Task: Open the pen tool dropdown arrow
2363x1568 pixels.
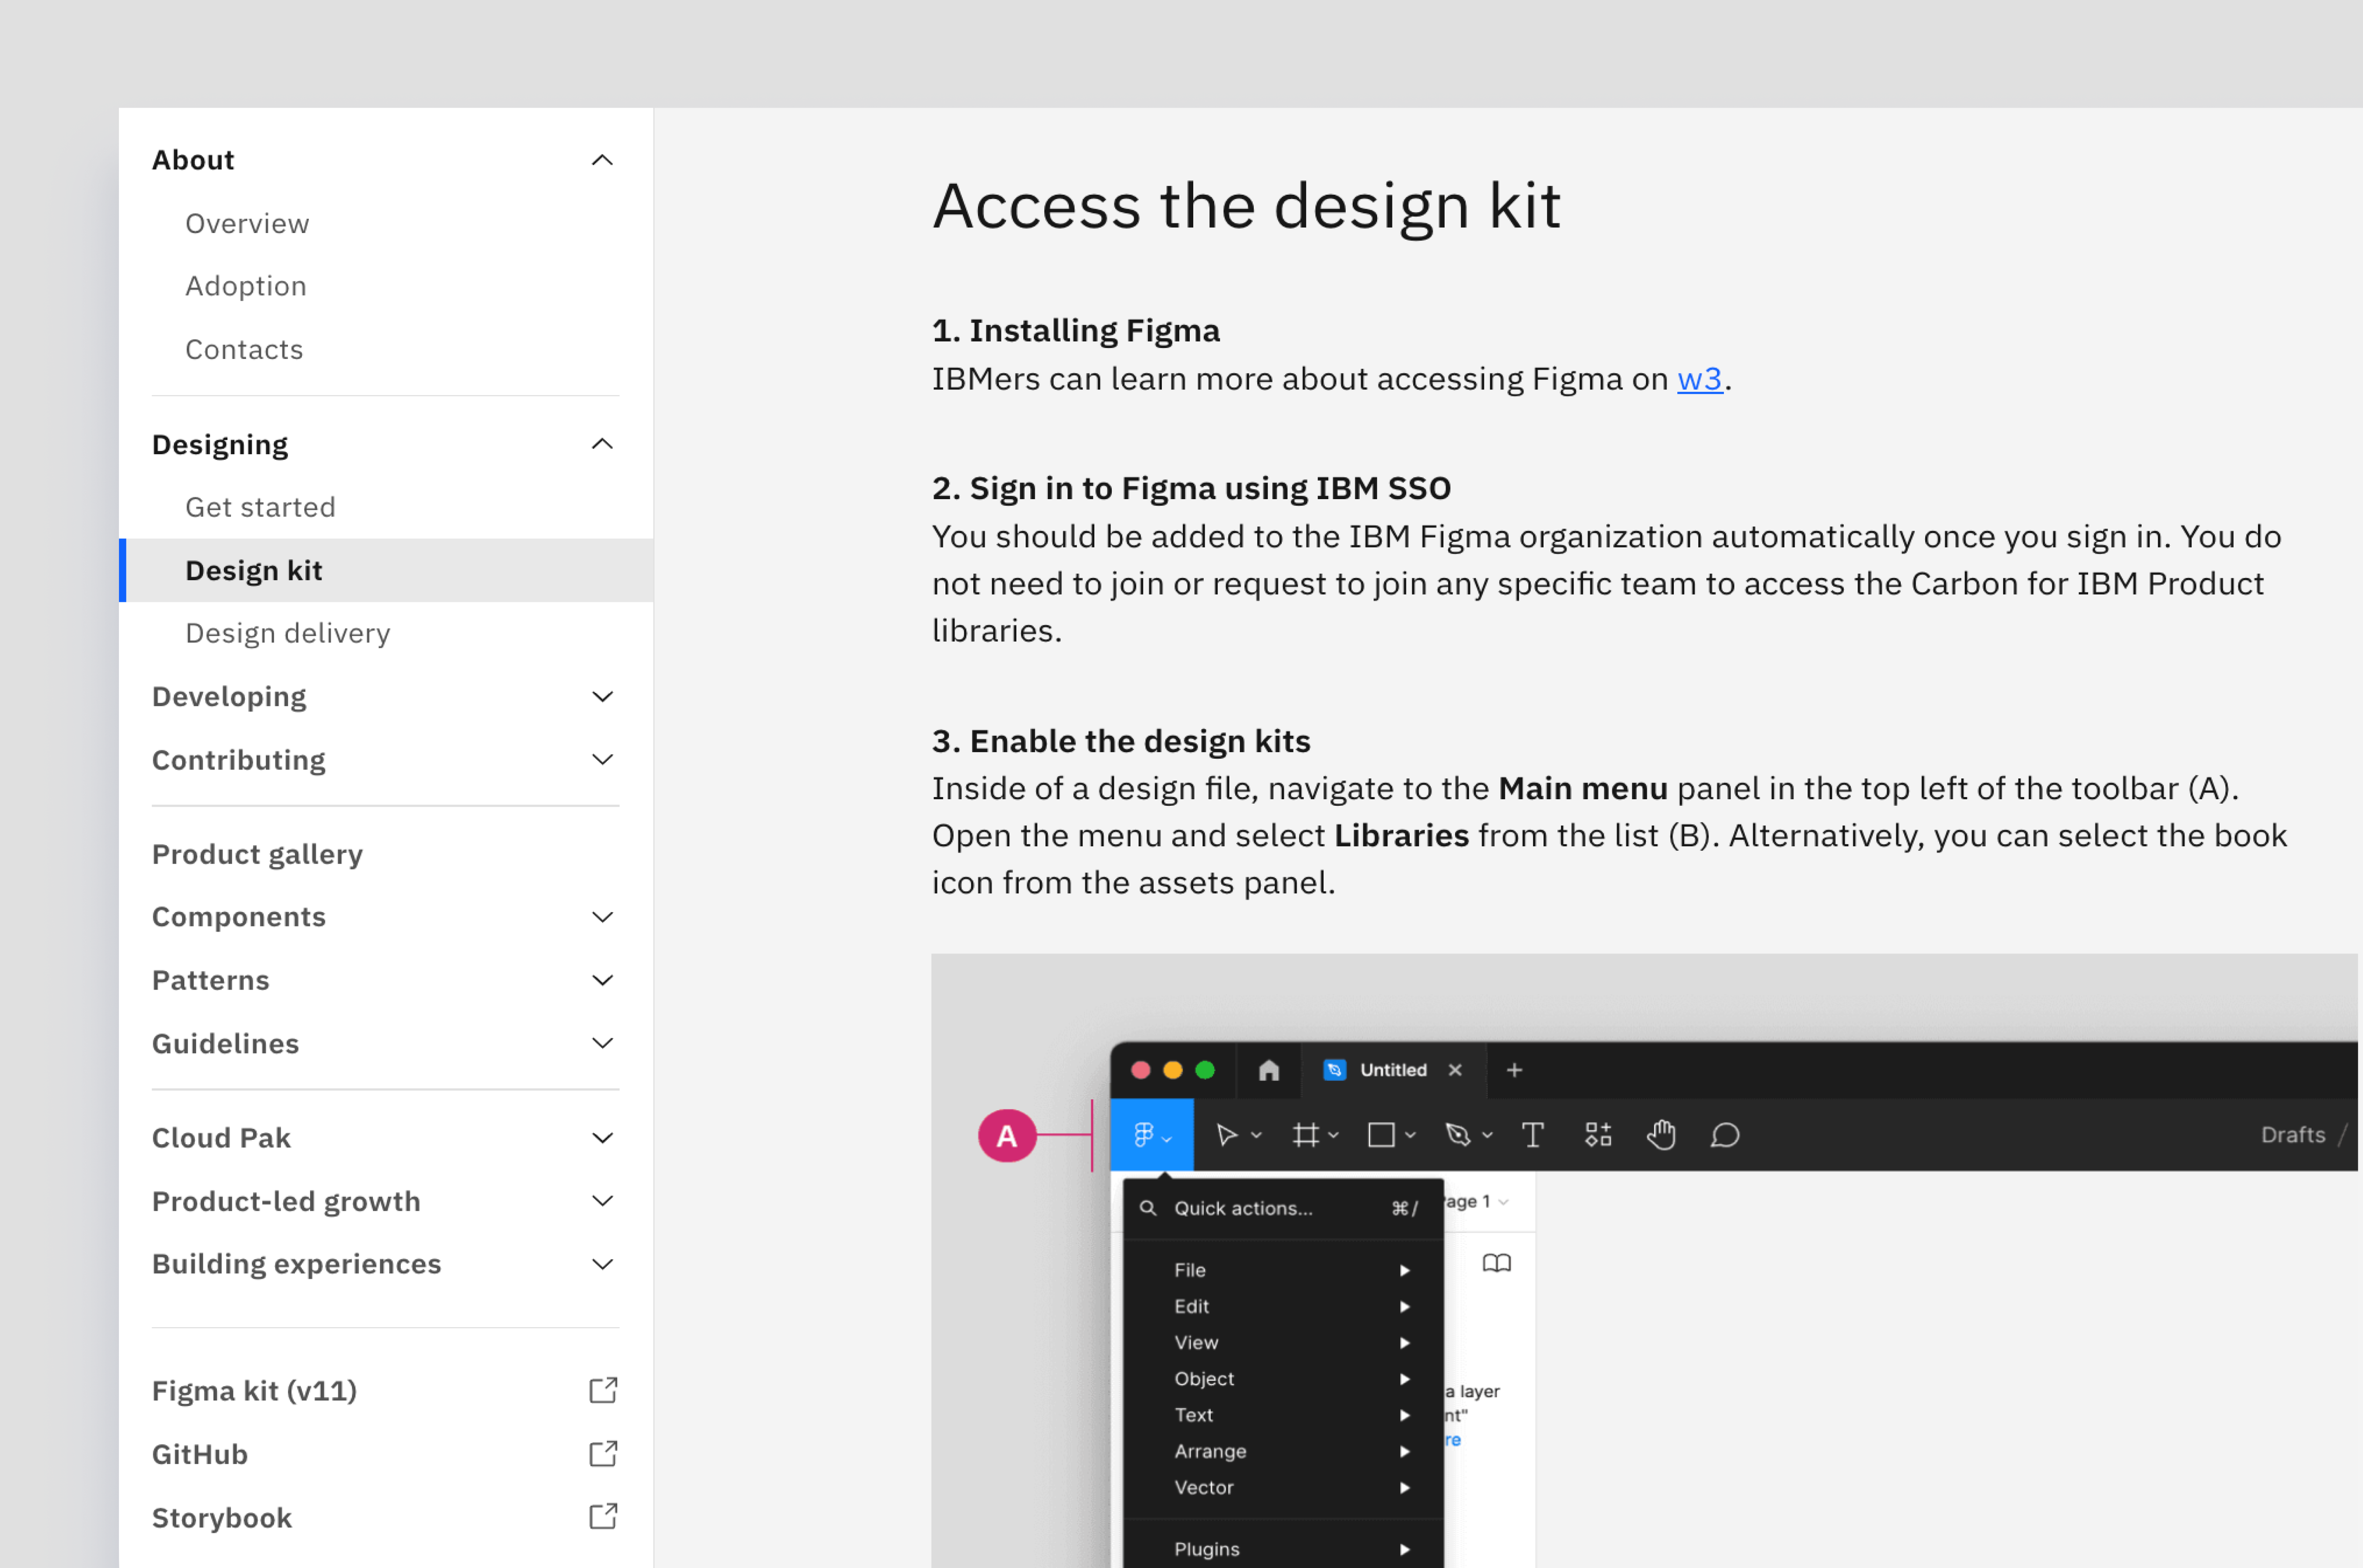Action: [x=1487, y=1136]
